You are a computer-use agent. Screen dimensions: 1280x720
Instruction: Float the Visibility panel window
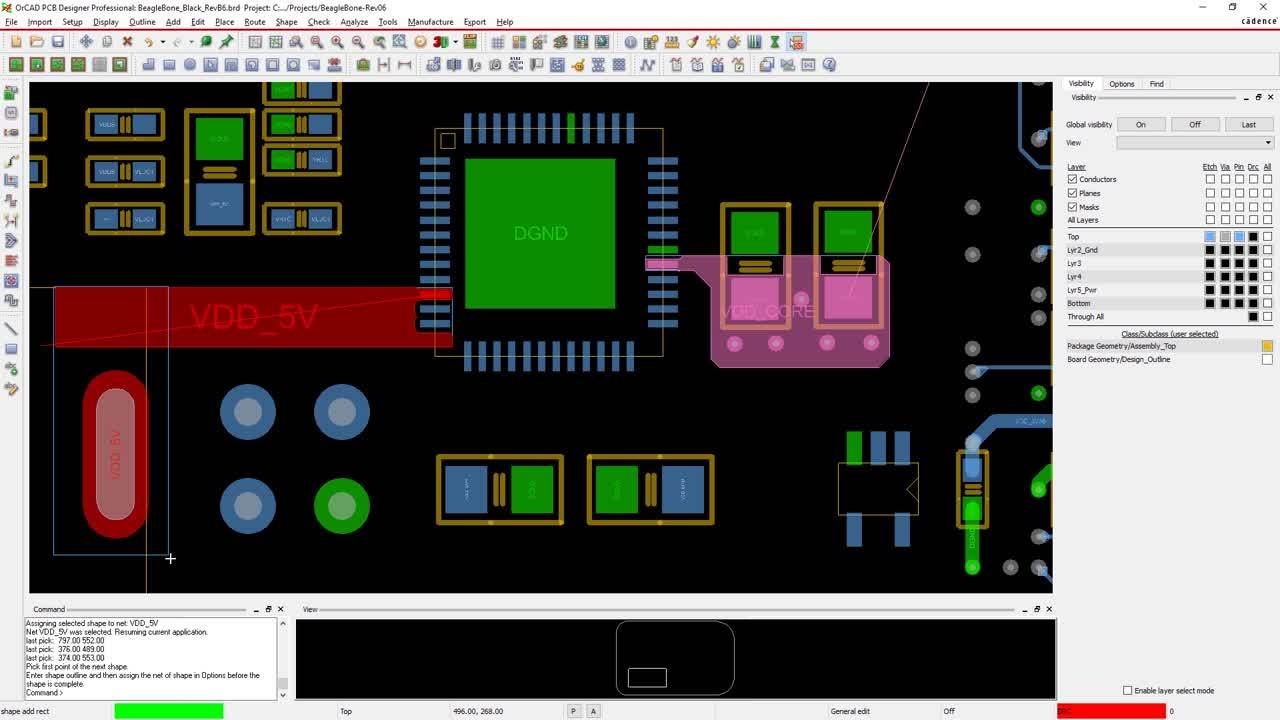pyautogui.click(x=1258, y=97)
